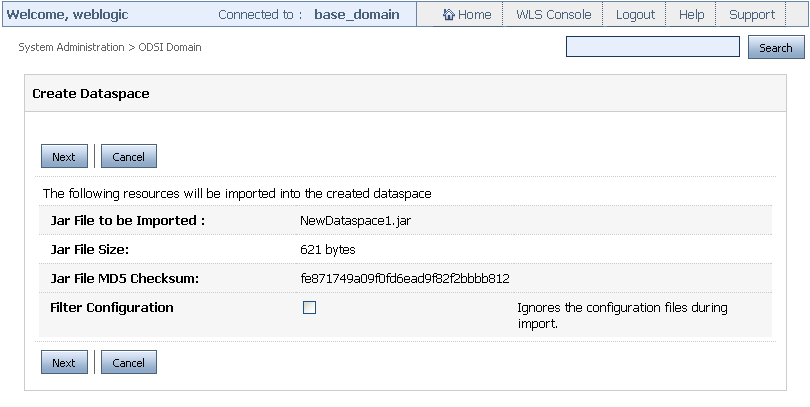Open System Administration breadcrumb link
The image size is (810, 407).
pos(71,47)
